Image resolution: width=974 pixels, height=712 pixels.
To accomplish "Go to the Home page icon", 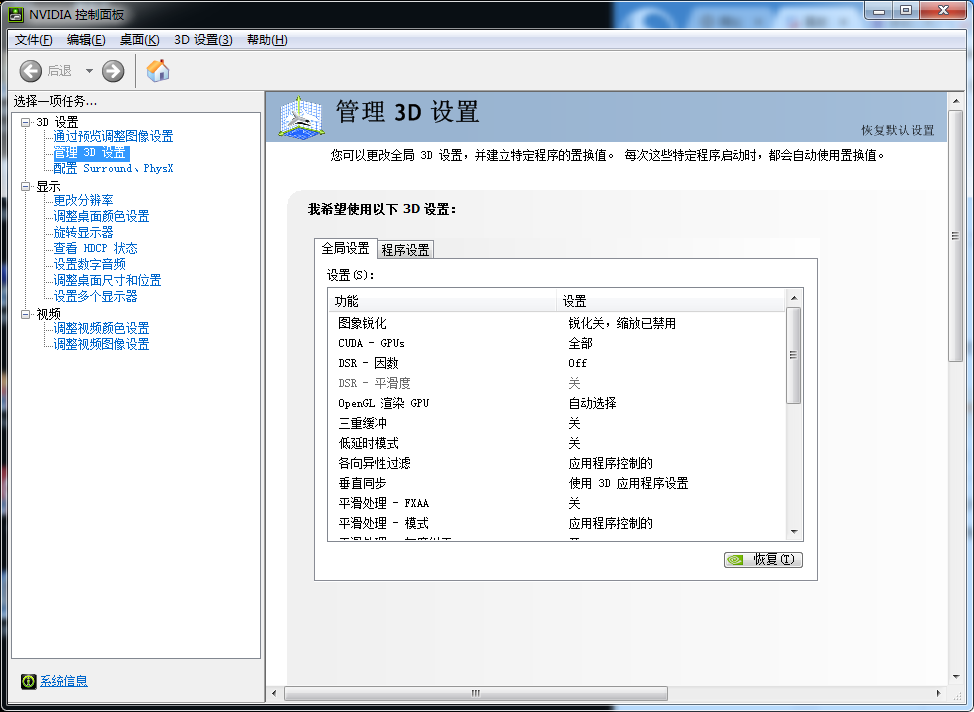I will [x=158, y=70].
